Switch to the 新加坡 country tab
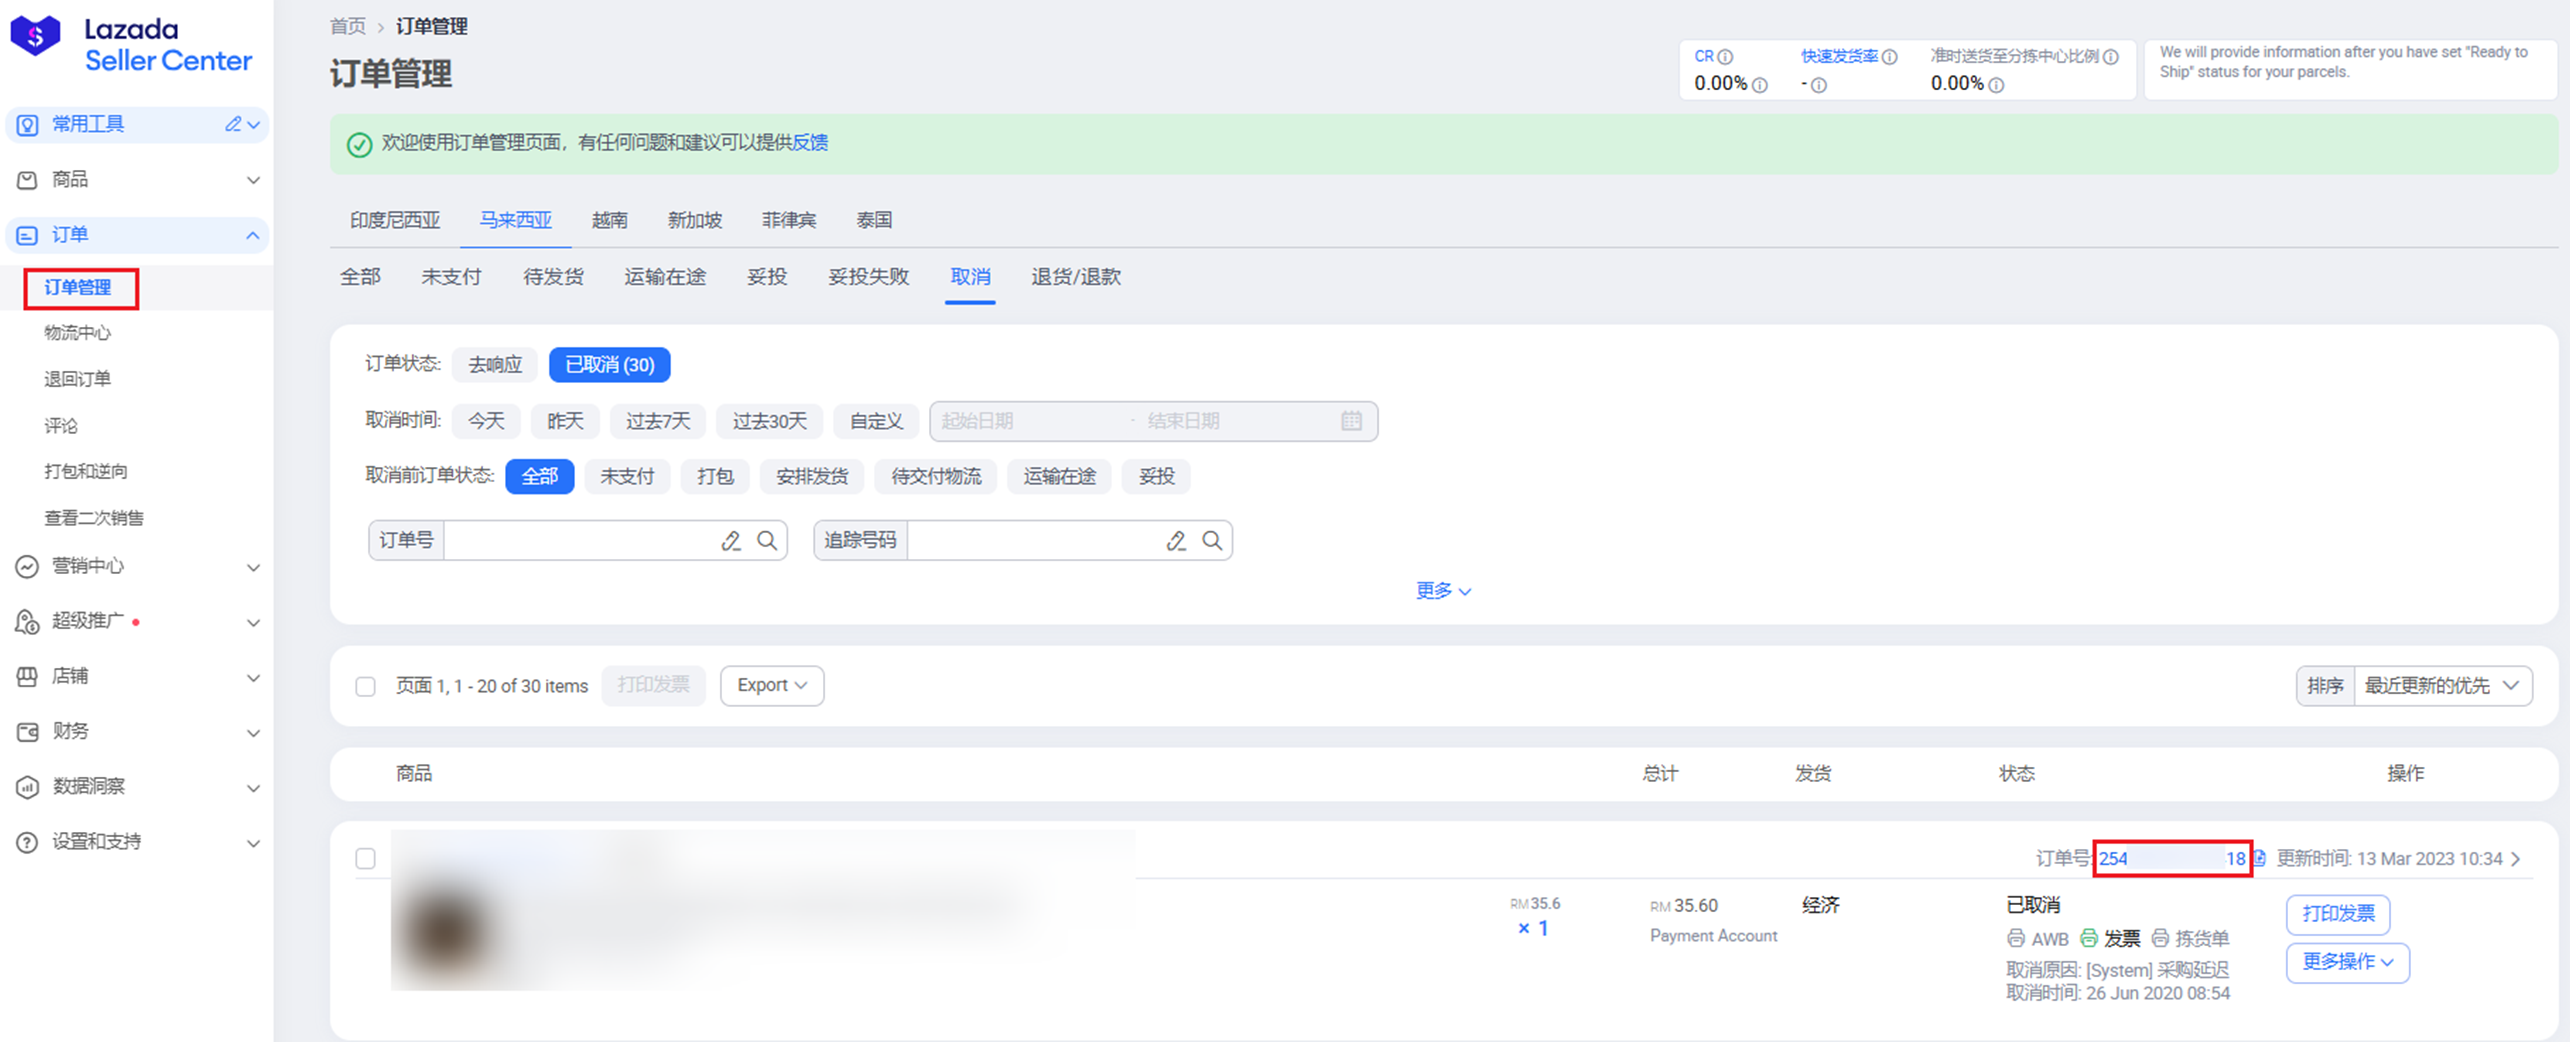The image size is (2570, 1050). 694,220
